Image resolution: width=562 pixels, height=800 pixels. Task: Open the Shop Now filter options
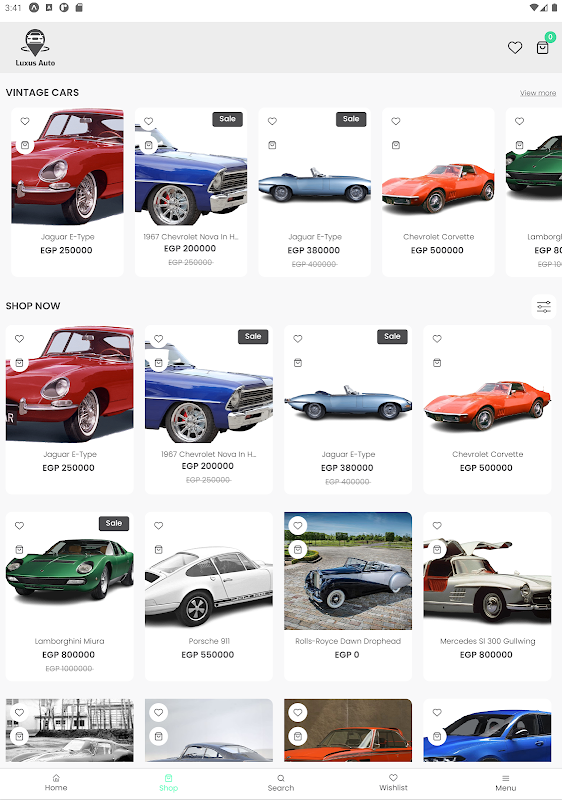(x=544, y=307)
